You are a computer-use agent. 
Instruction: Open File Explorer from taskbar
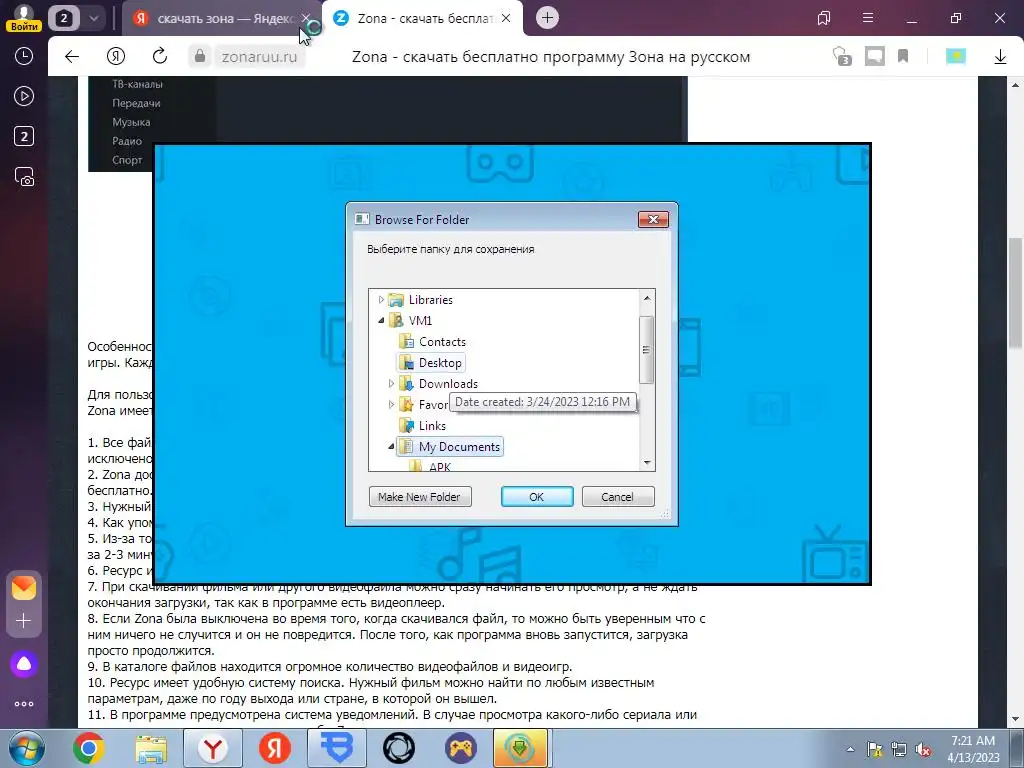tap(151, 748)
